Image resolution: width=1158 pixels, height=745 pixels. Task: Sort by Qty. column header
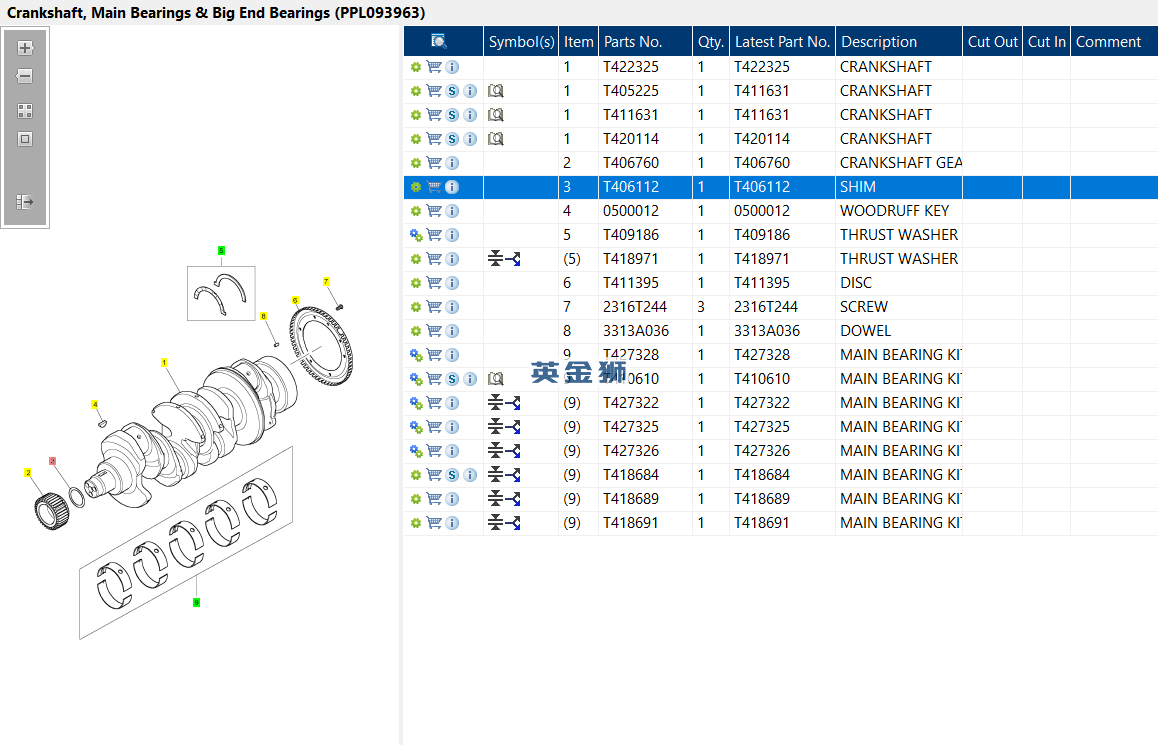tap(710, 41)
